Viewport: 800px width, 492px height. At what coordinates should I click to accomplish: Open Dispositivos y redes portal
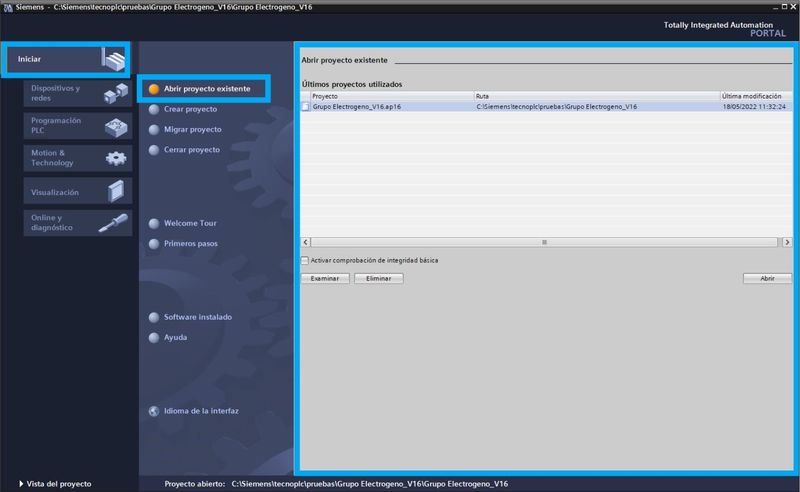coord(78,93)
